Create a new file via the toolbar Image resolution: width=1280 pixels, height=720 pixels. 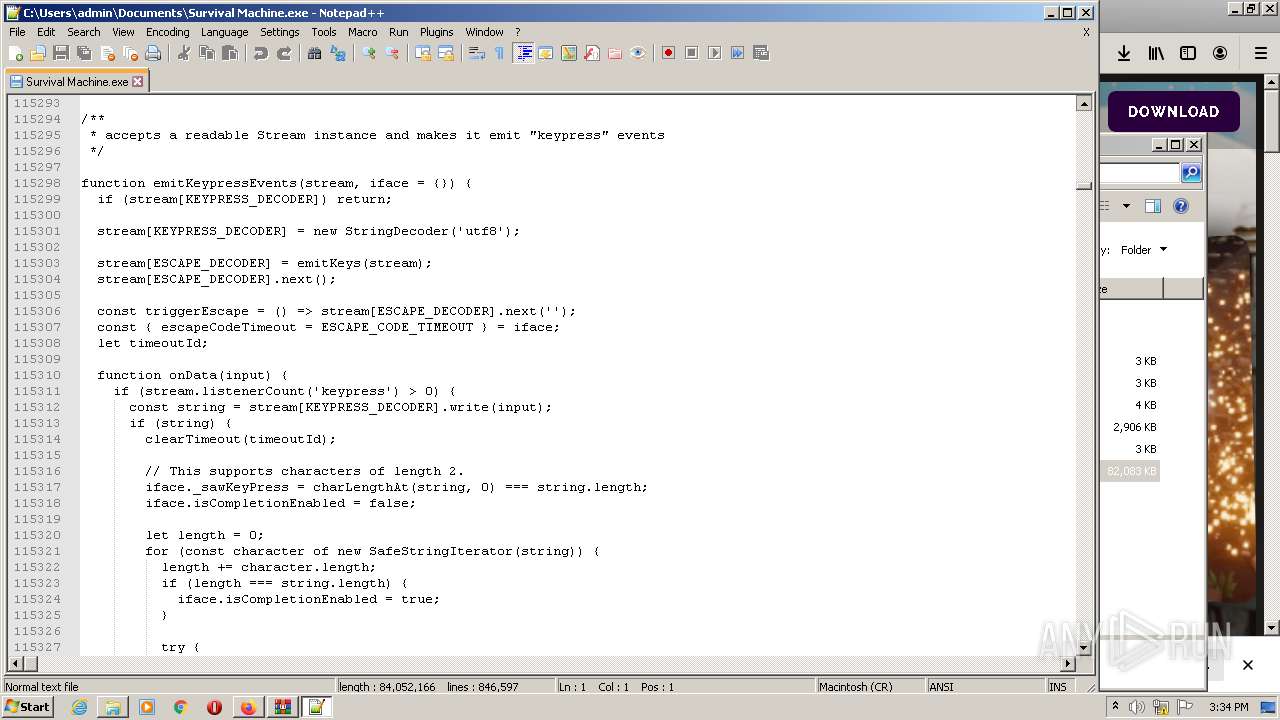(16, 53)
